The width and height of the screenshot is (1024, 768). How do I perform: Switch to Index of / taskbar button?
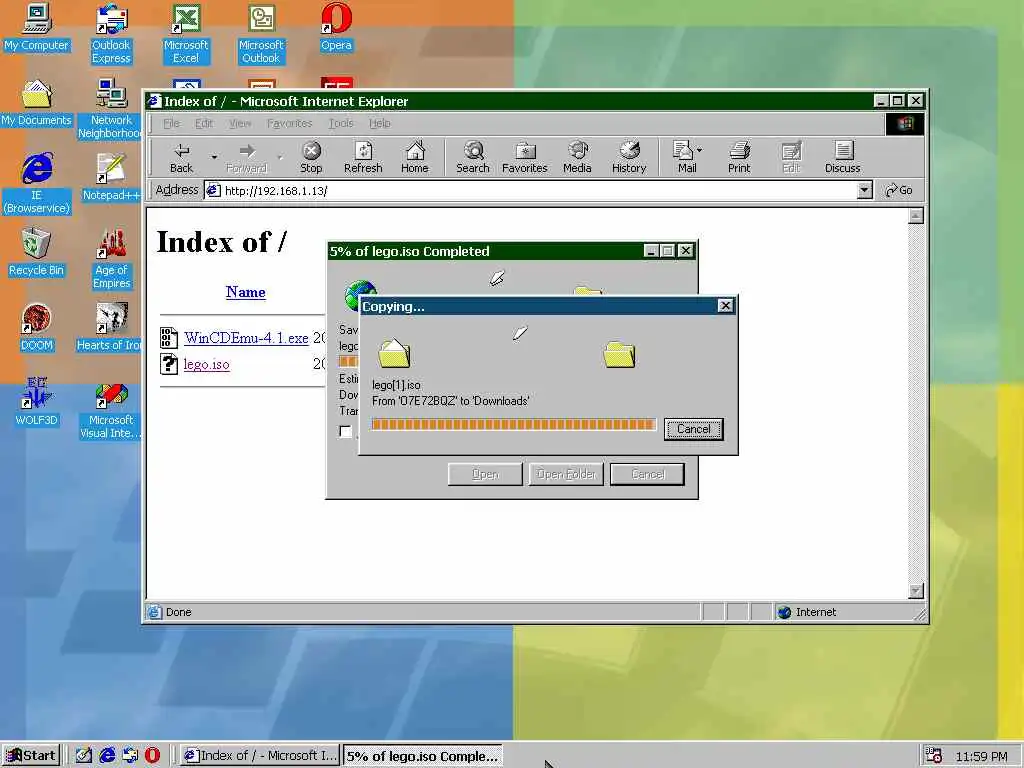click(x=260, y=756)
